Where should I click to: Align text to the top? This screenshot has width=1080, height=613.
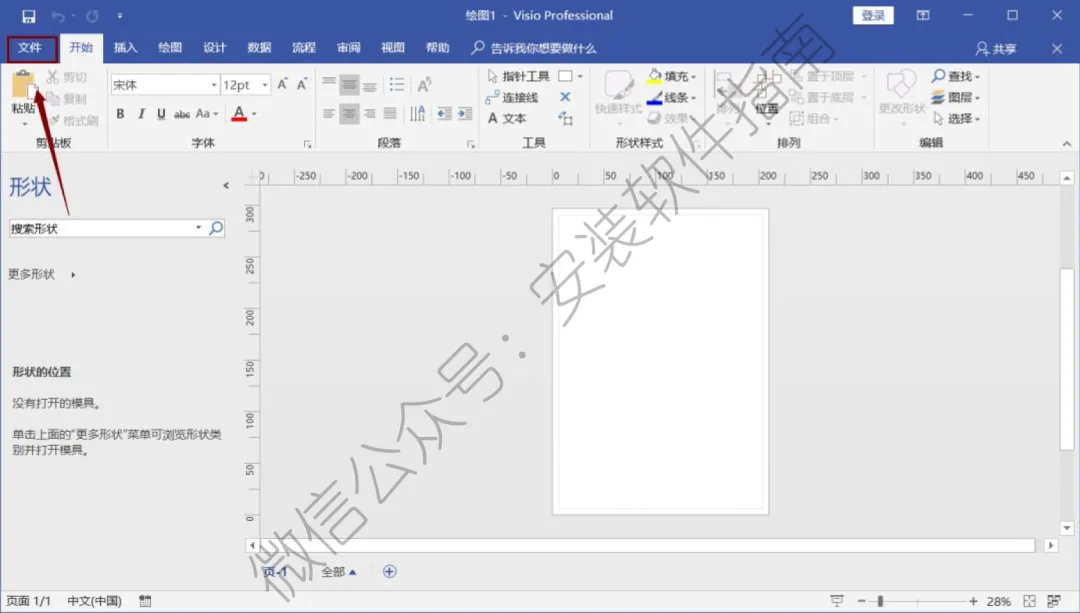(329, 84)
